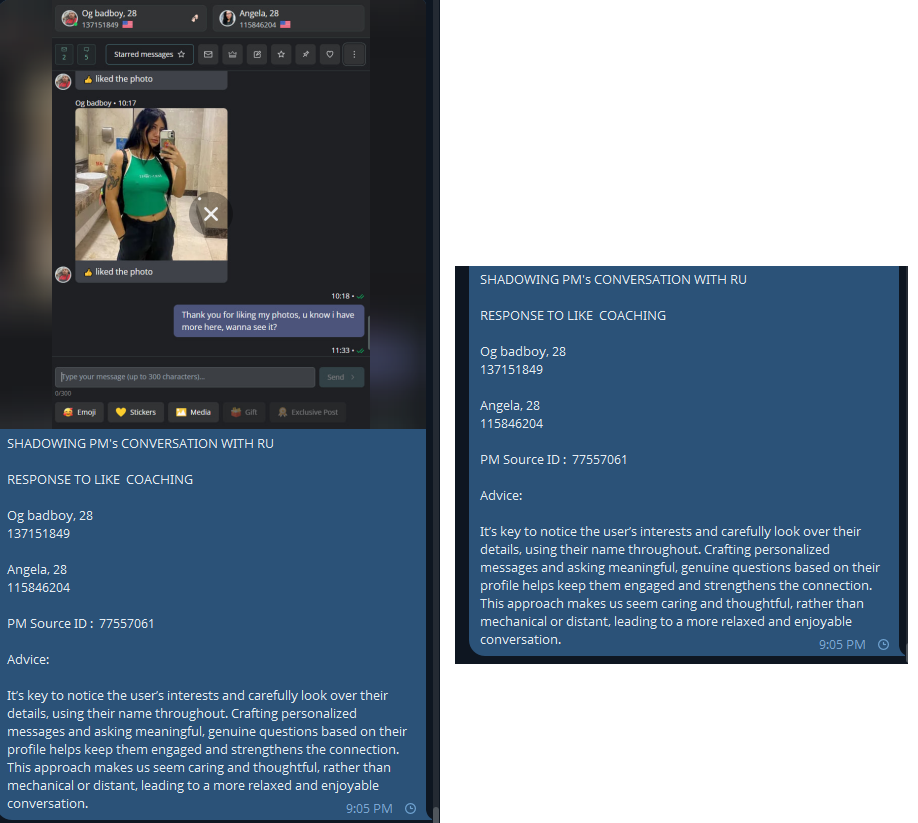The image size is (918, 823).
Task: Click 'liked the photo' notification below the selfie
Action: tap(151, 272)
